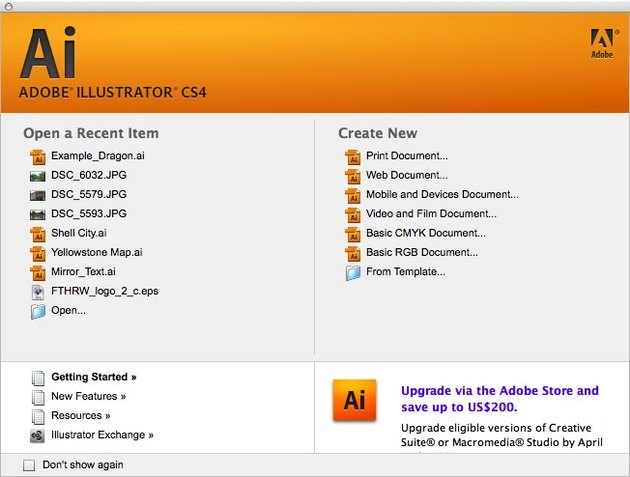Create a new document From Template
Viewport: 630px width, 477px height.
[x=406, y=272]
